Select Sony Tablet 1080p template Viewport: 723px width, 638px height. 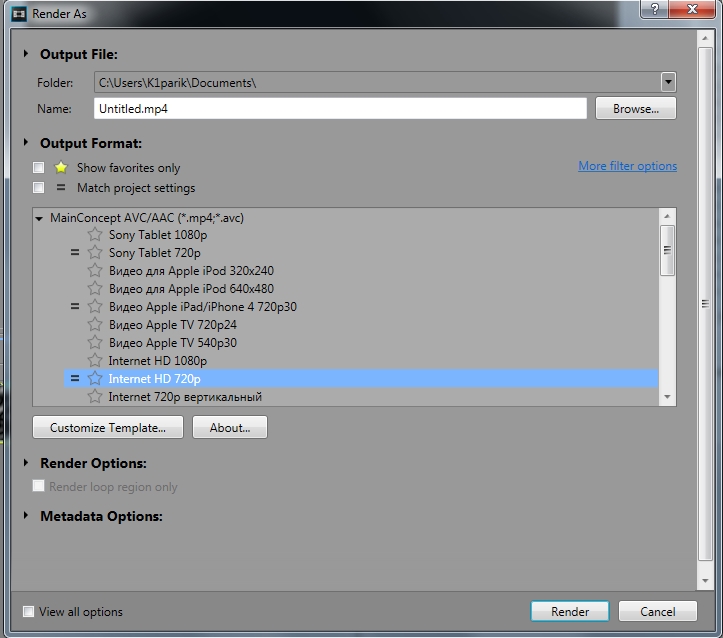158,235
